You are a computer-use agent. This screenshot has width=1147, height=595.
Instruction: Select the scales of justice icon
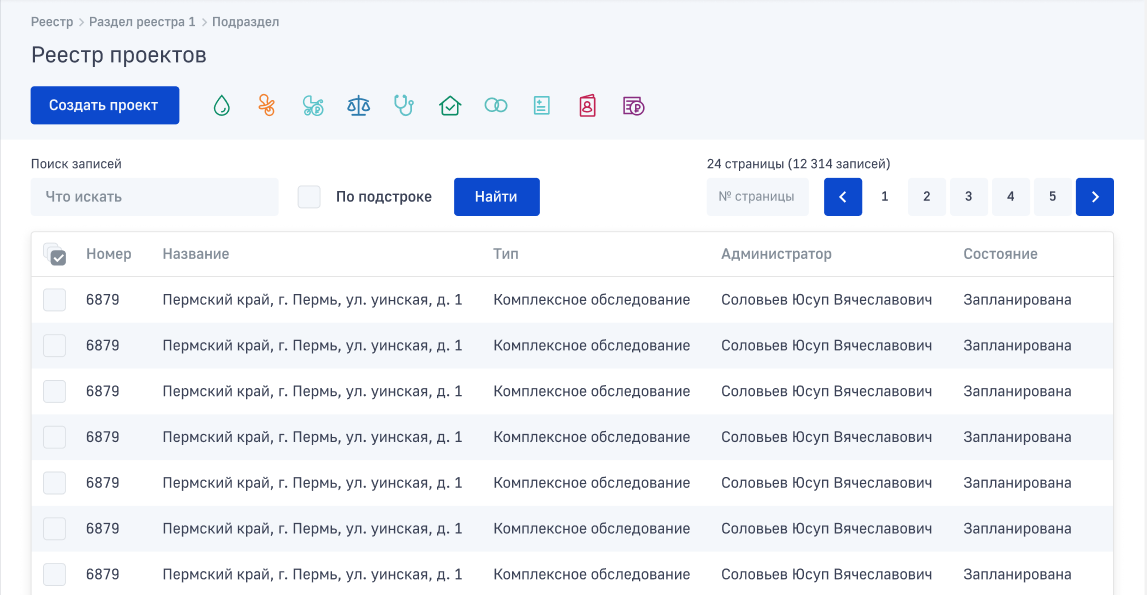coord(358,104)
